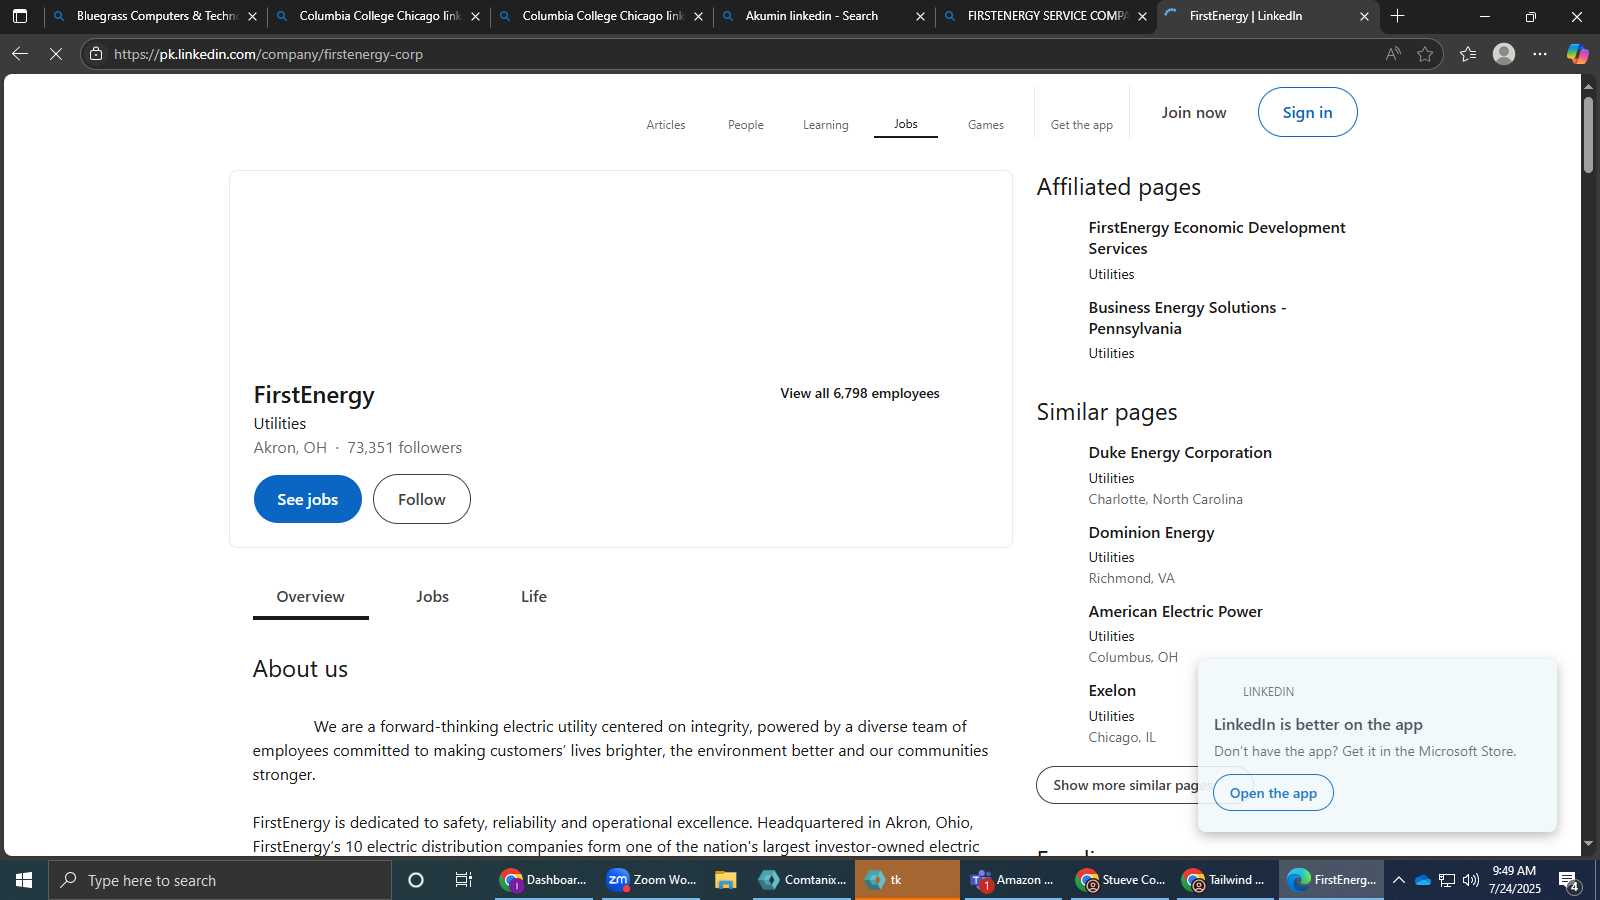Select the Life section tab
Screen dimensions: 1600x900
pyautogui.click(x=534, y=597)
